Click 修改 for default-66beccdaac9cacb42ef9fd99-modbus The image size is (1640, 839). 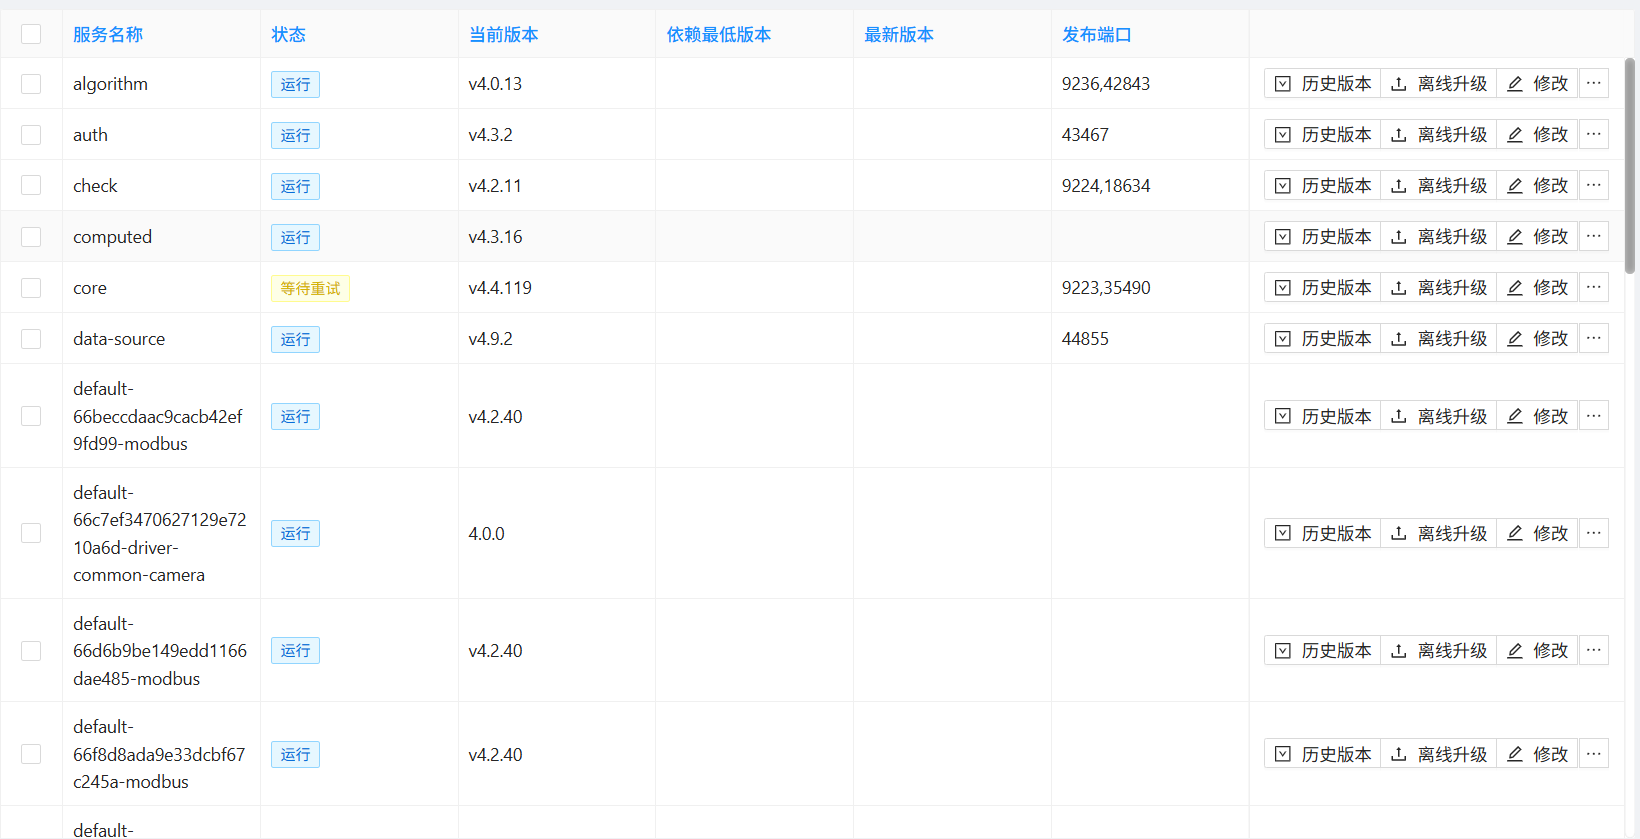coord(1537,416)
